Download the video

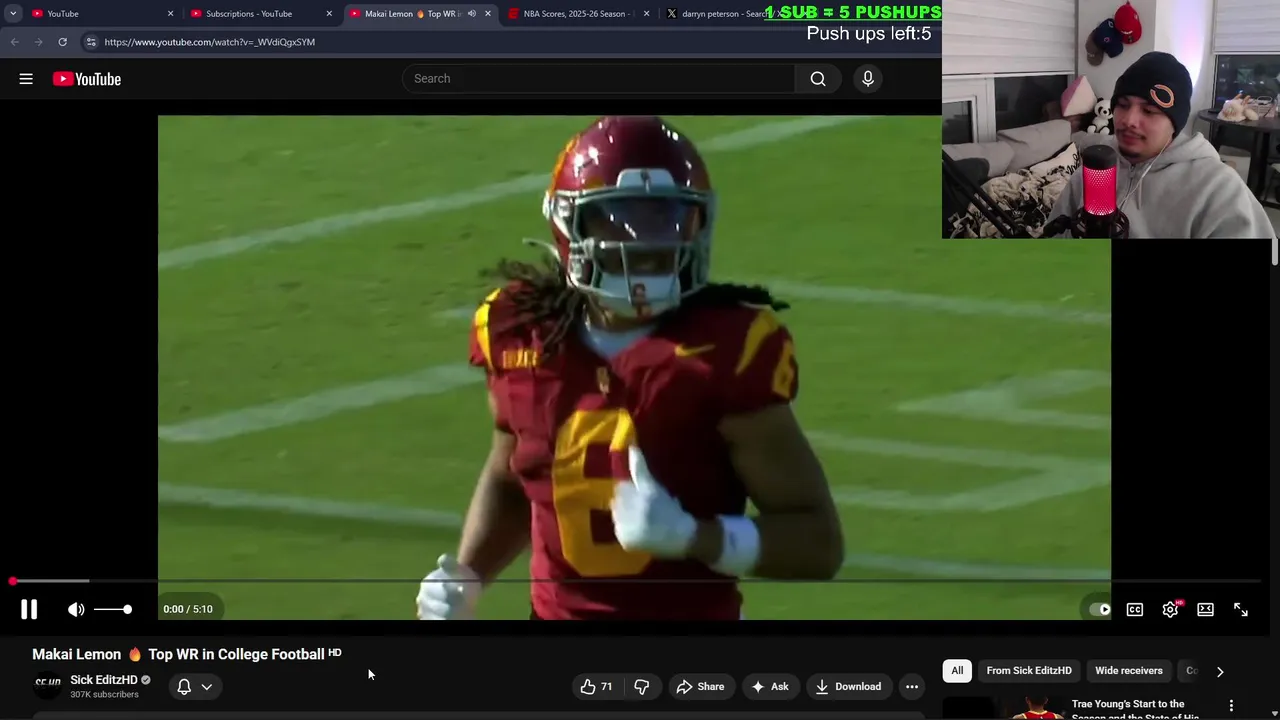(848, 687)
